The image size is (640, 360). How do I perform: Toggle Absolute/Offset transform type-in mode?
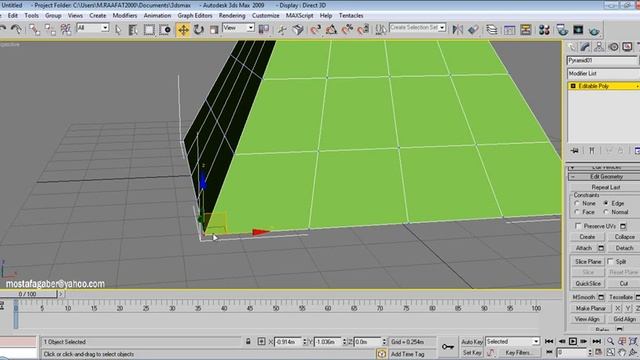pos(261,341)
